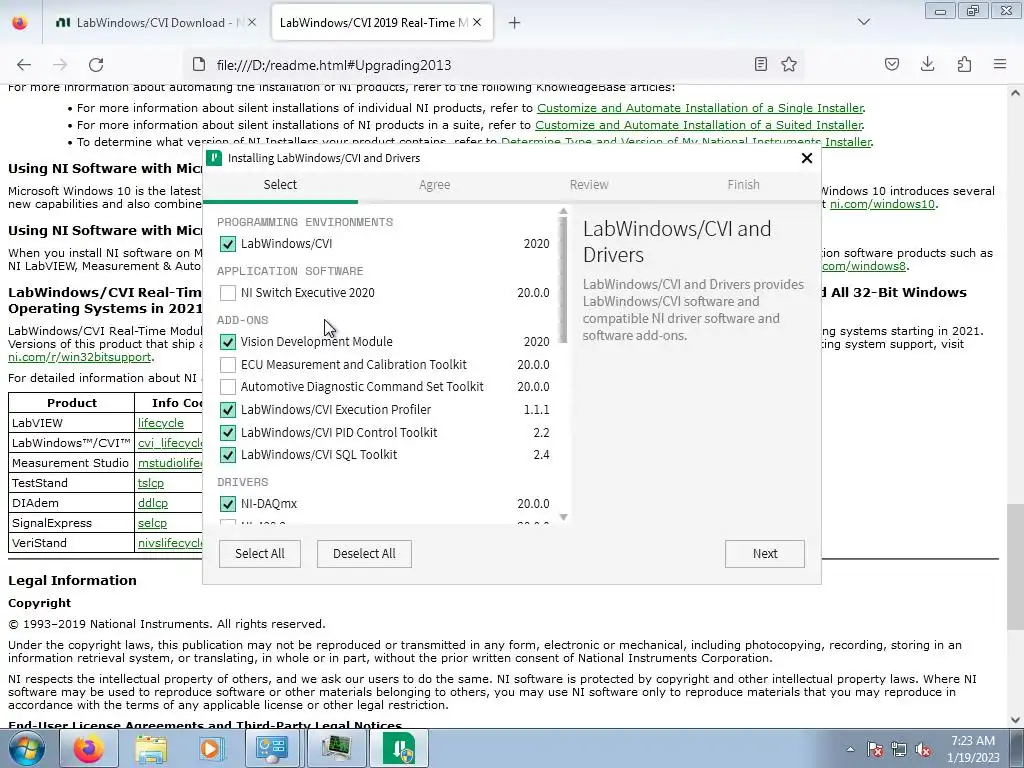Screen dimensions: 1024x768
Task: Open the selcp link for SignalExpress
Action: pos(152,523)
